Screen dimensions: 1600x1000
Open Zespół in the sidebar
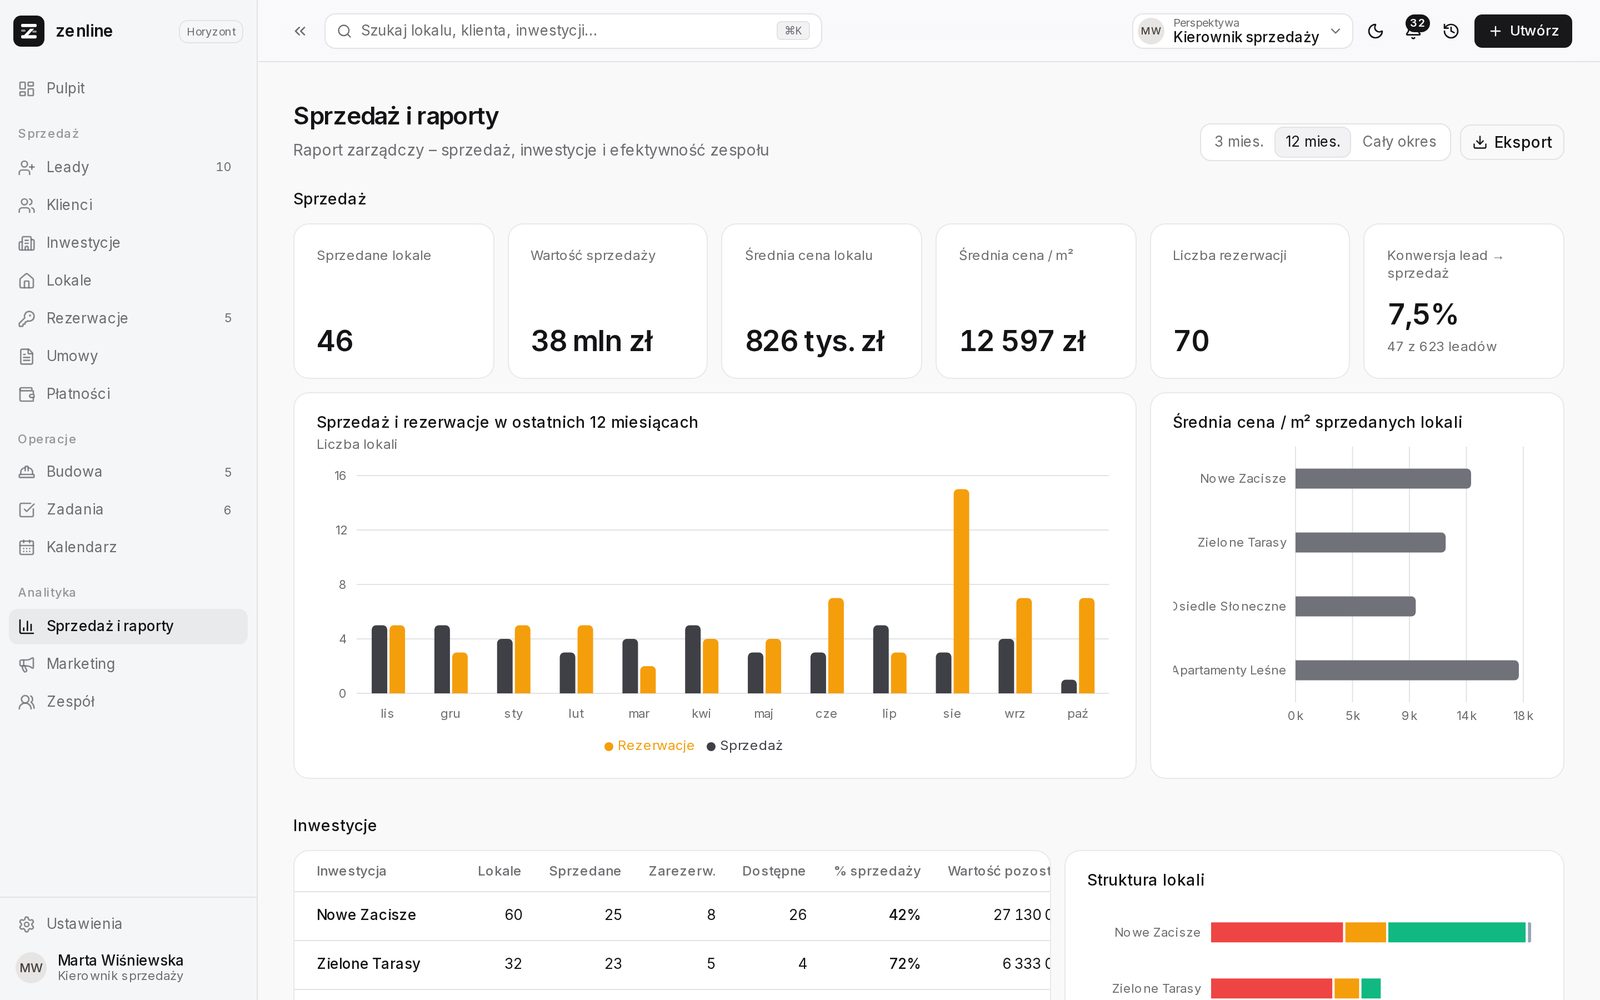click(x=128, y=702)
